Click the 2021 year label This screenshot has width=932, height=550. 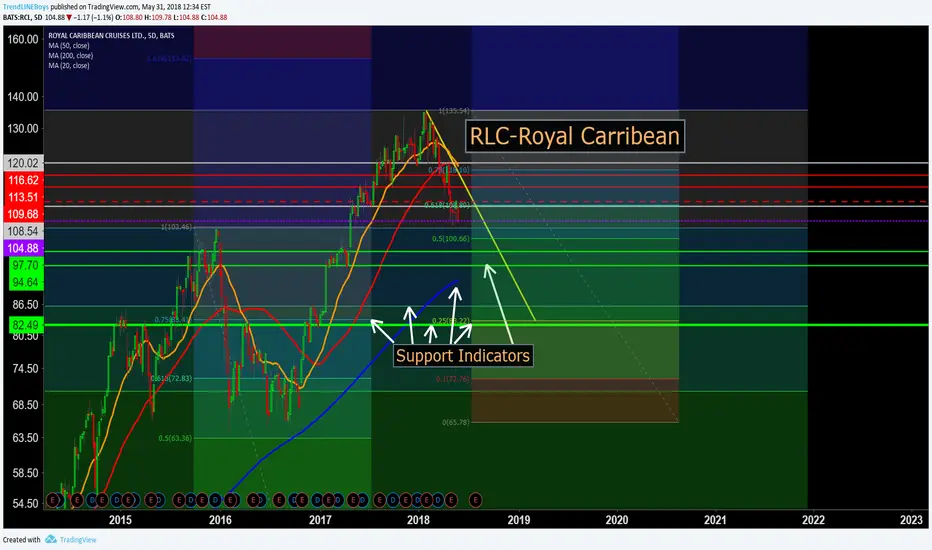coord(715,520)
